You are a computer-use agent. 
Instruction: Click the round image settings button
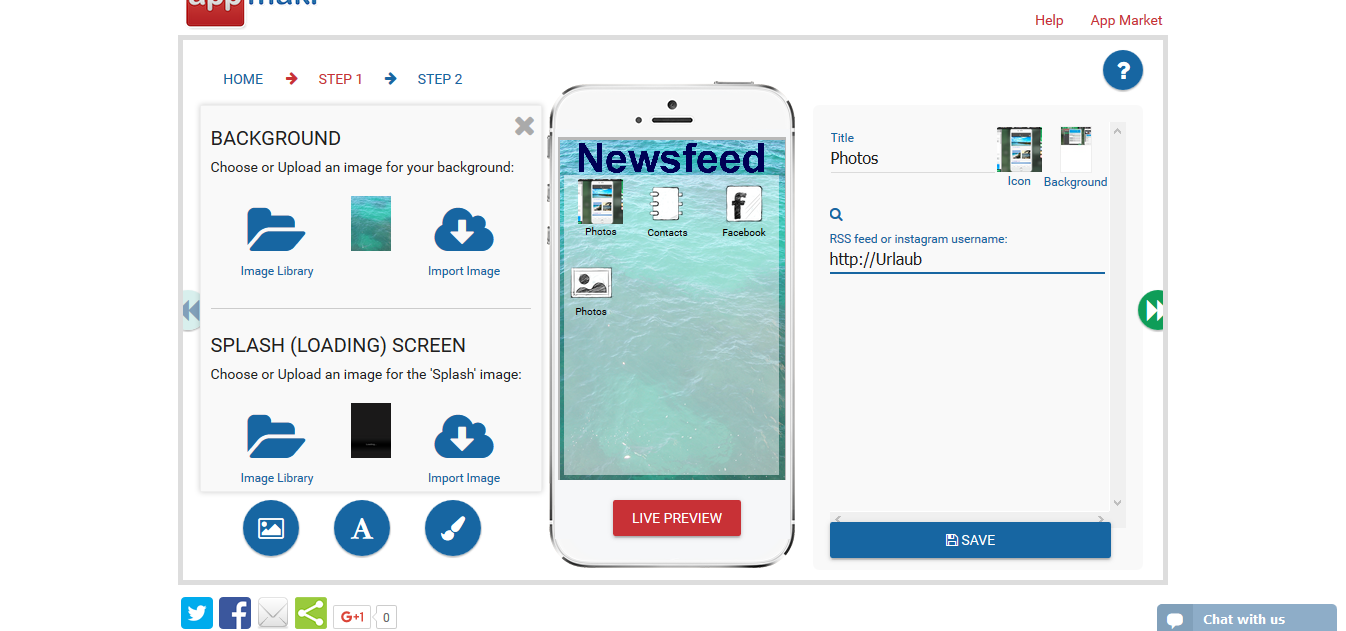point(271,528)
